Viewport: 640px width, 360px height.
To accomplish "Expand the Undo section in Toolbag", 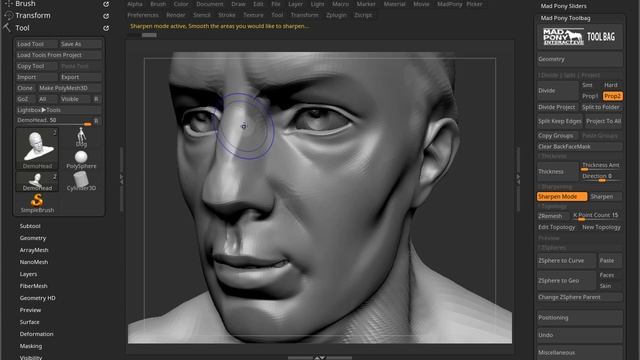I will pos(580,335).
